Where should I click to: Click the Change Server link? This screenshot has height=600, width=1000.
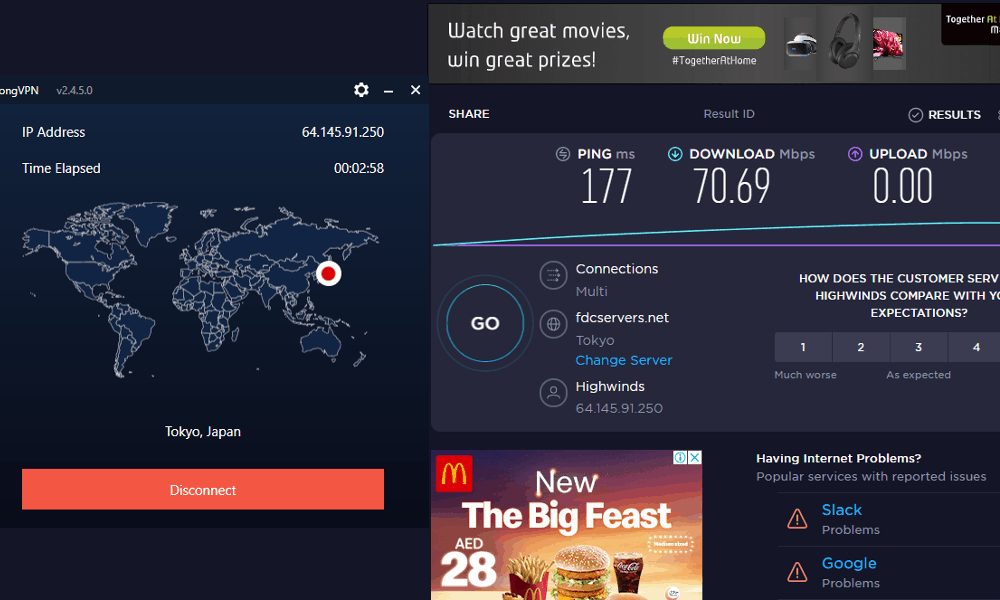(x=624, y=360)
